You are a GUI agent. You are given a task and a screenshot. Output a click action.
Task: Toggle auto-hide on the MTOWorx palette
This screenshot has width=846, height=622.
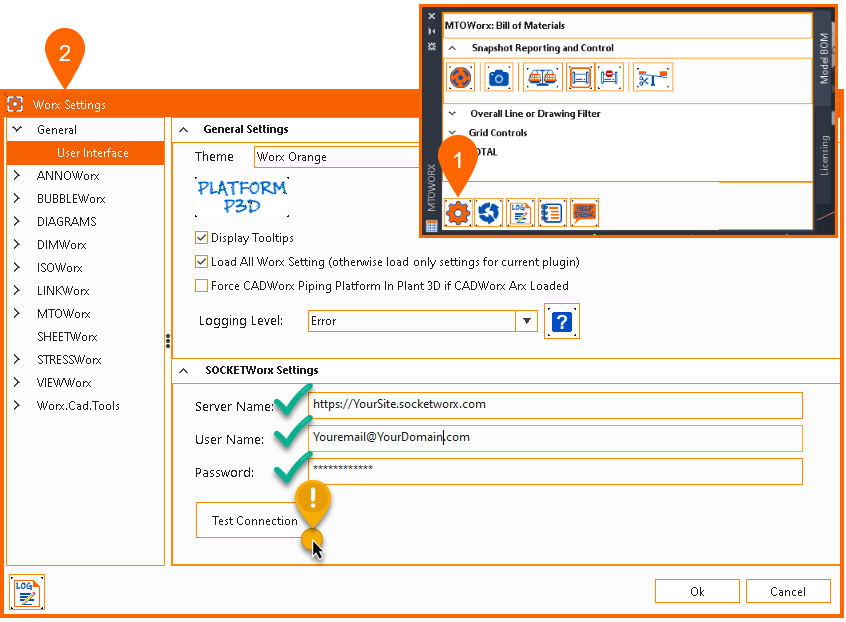432,31
